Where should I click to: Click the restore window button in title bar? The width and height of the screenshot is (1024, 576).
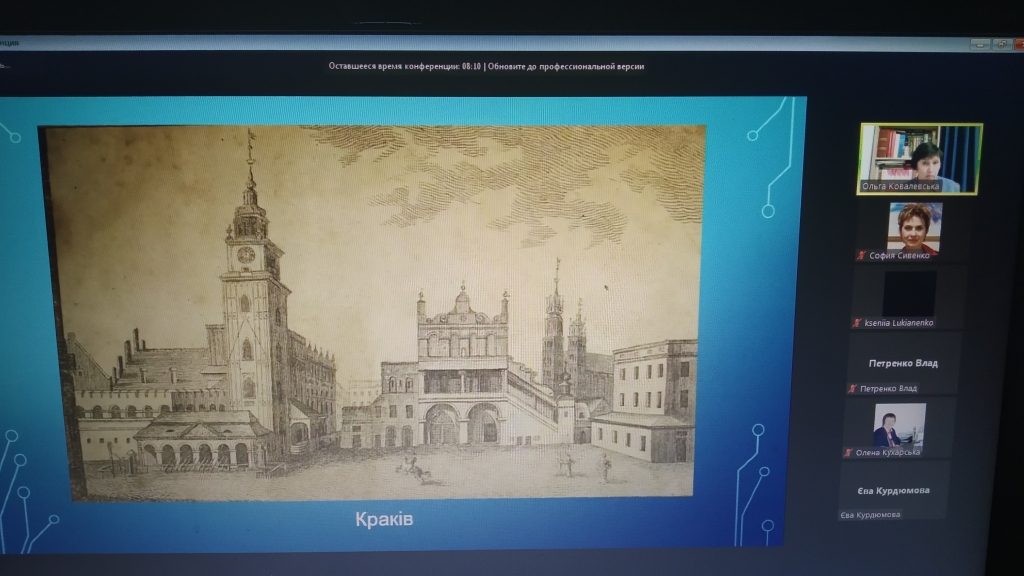point(1001,44)
